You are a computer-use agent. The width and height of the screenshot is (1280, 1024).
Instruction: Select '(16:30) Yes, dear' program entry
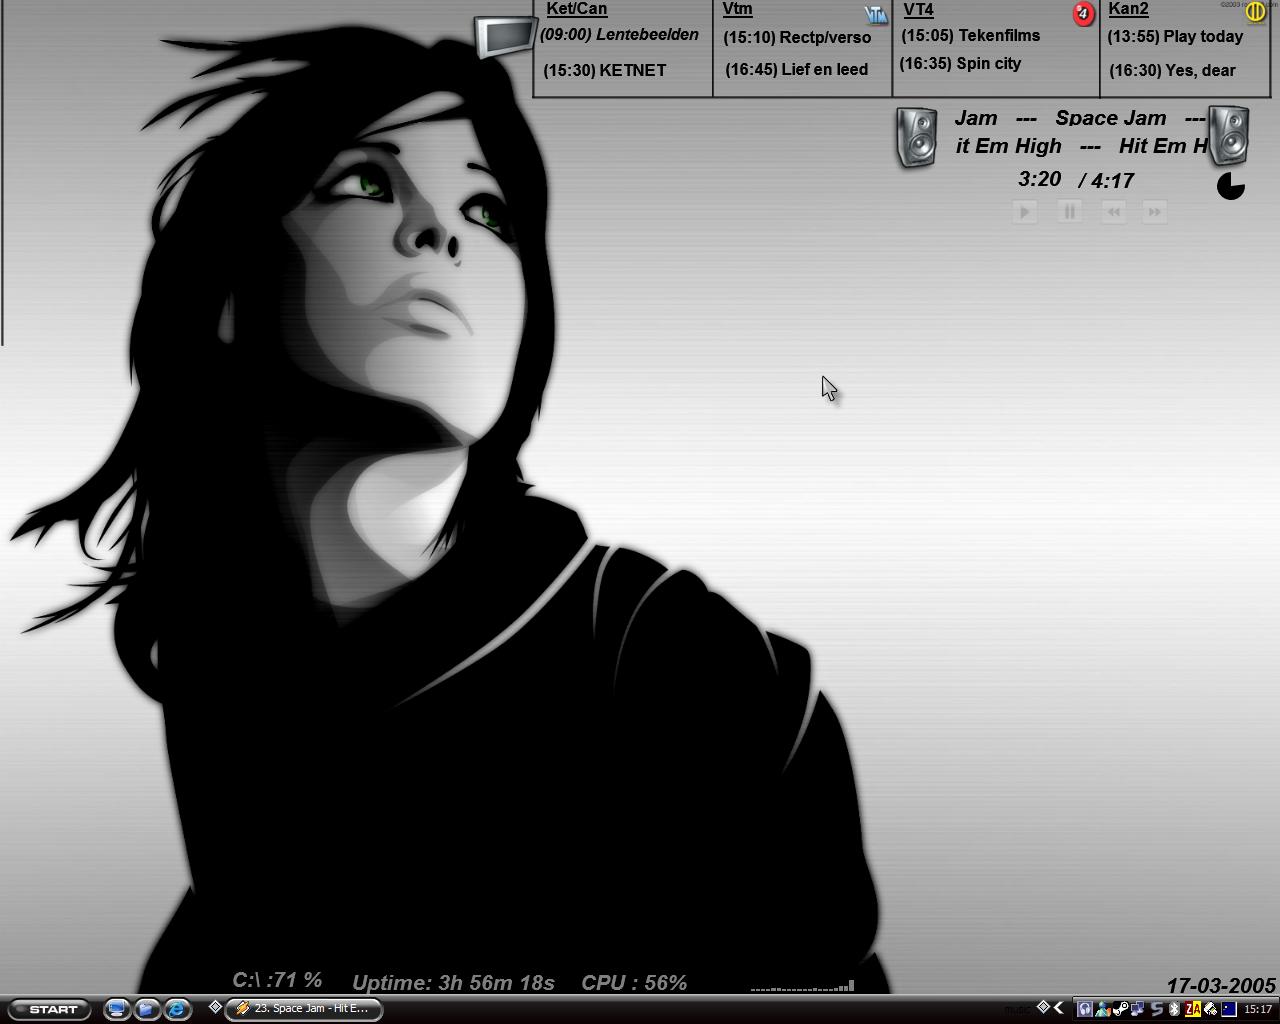click(1172, 70)
